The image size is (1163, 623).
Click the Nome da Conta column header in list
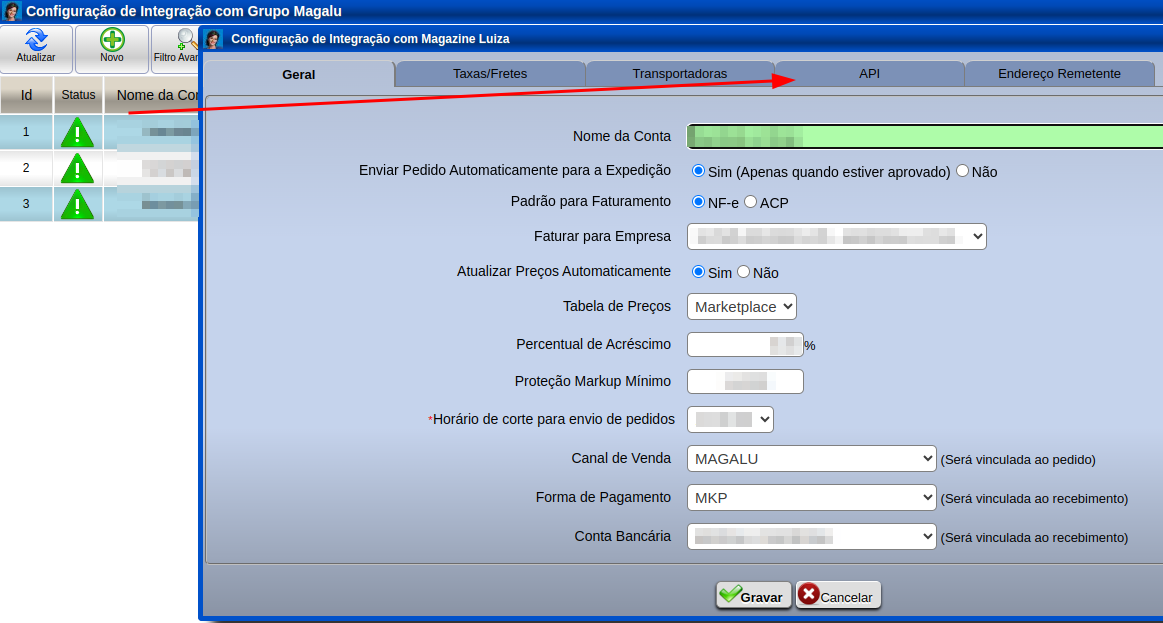coord(152,95)
